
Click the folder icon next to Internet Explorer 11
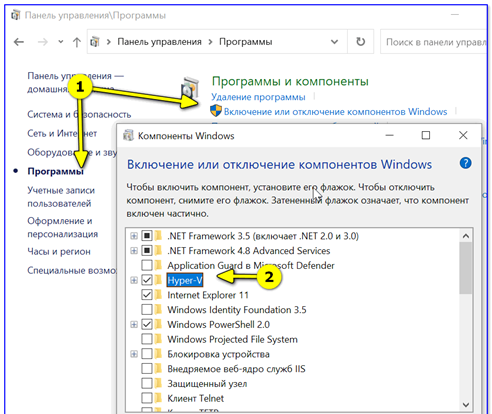tap(159, 295)
